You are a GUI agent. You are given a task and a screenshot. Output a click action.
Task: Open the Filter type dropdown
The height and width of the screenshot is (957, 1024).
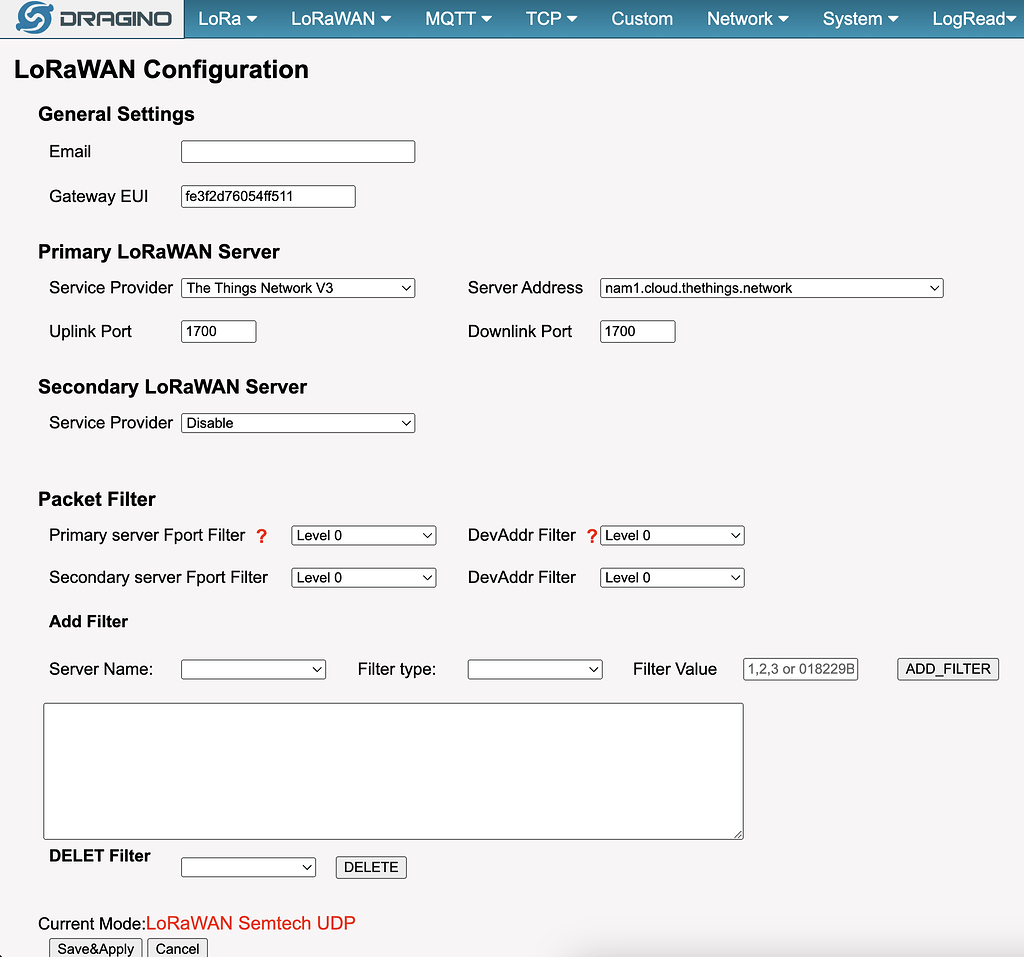click(534, 669)
